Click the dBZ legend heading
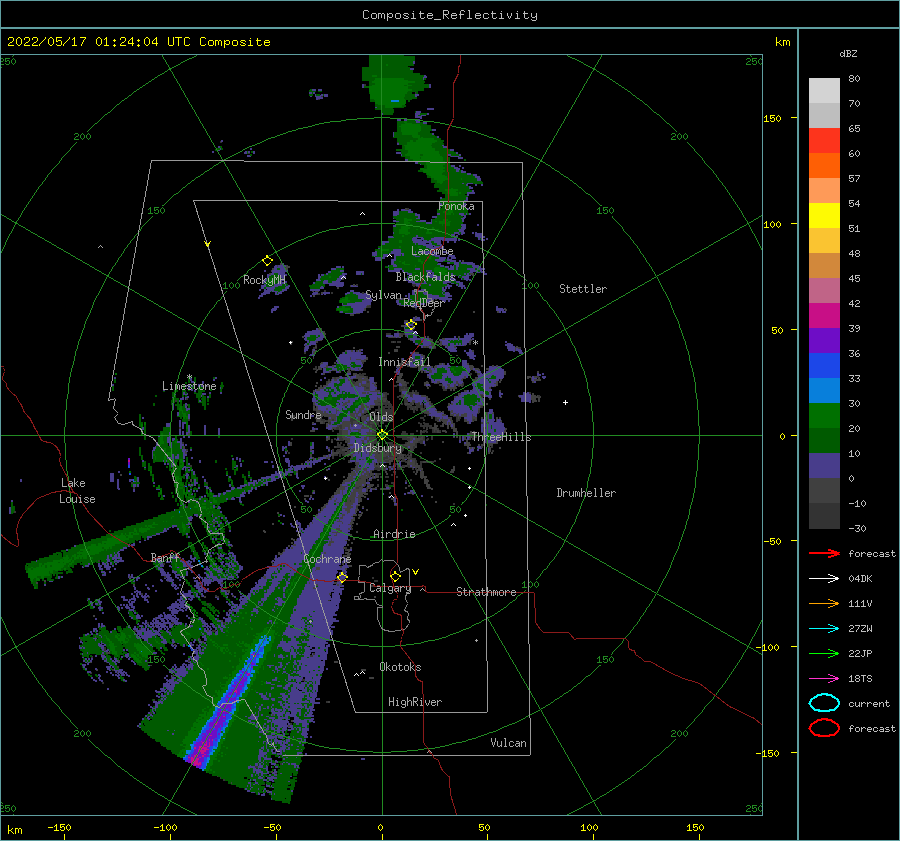The image size is (900, 841). [848, 53]
